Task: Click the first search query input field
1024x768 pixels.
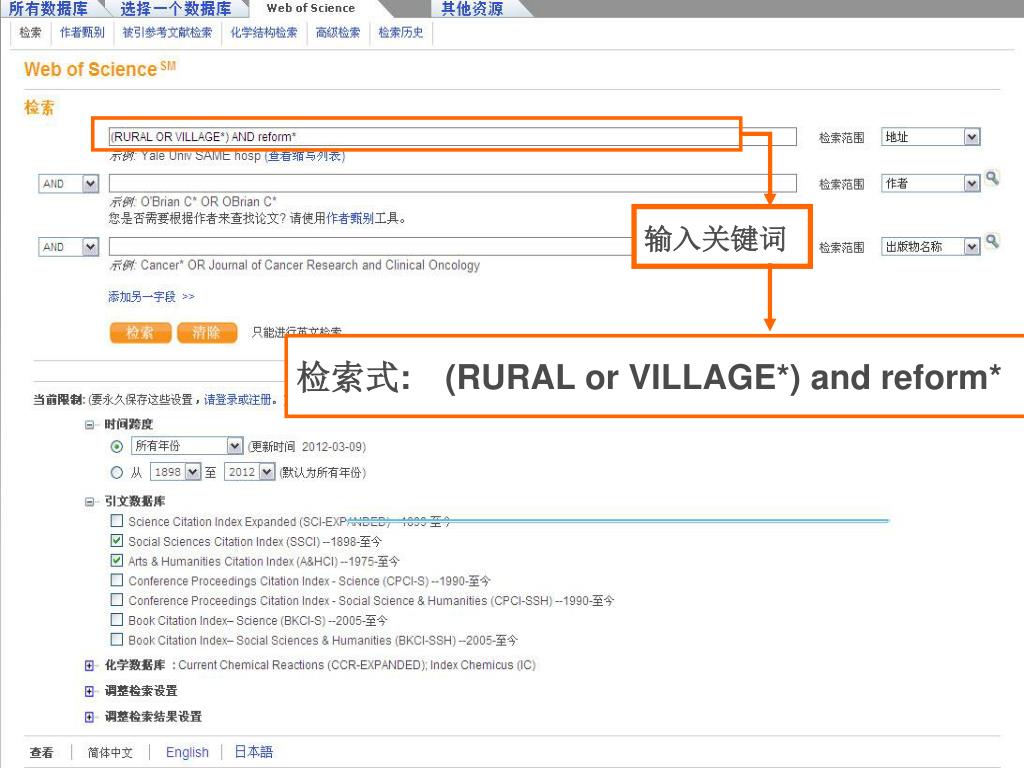Action: click(x=453, y=136)
